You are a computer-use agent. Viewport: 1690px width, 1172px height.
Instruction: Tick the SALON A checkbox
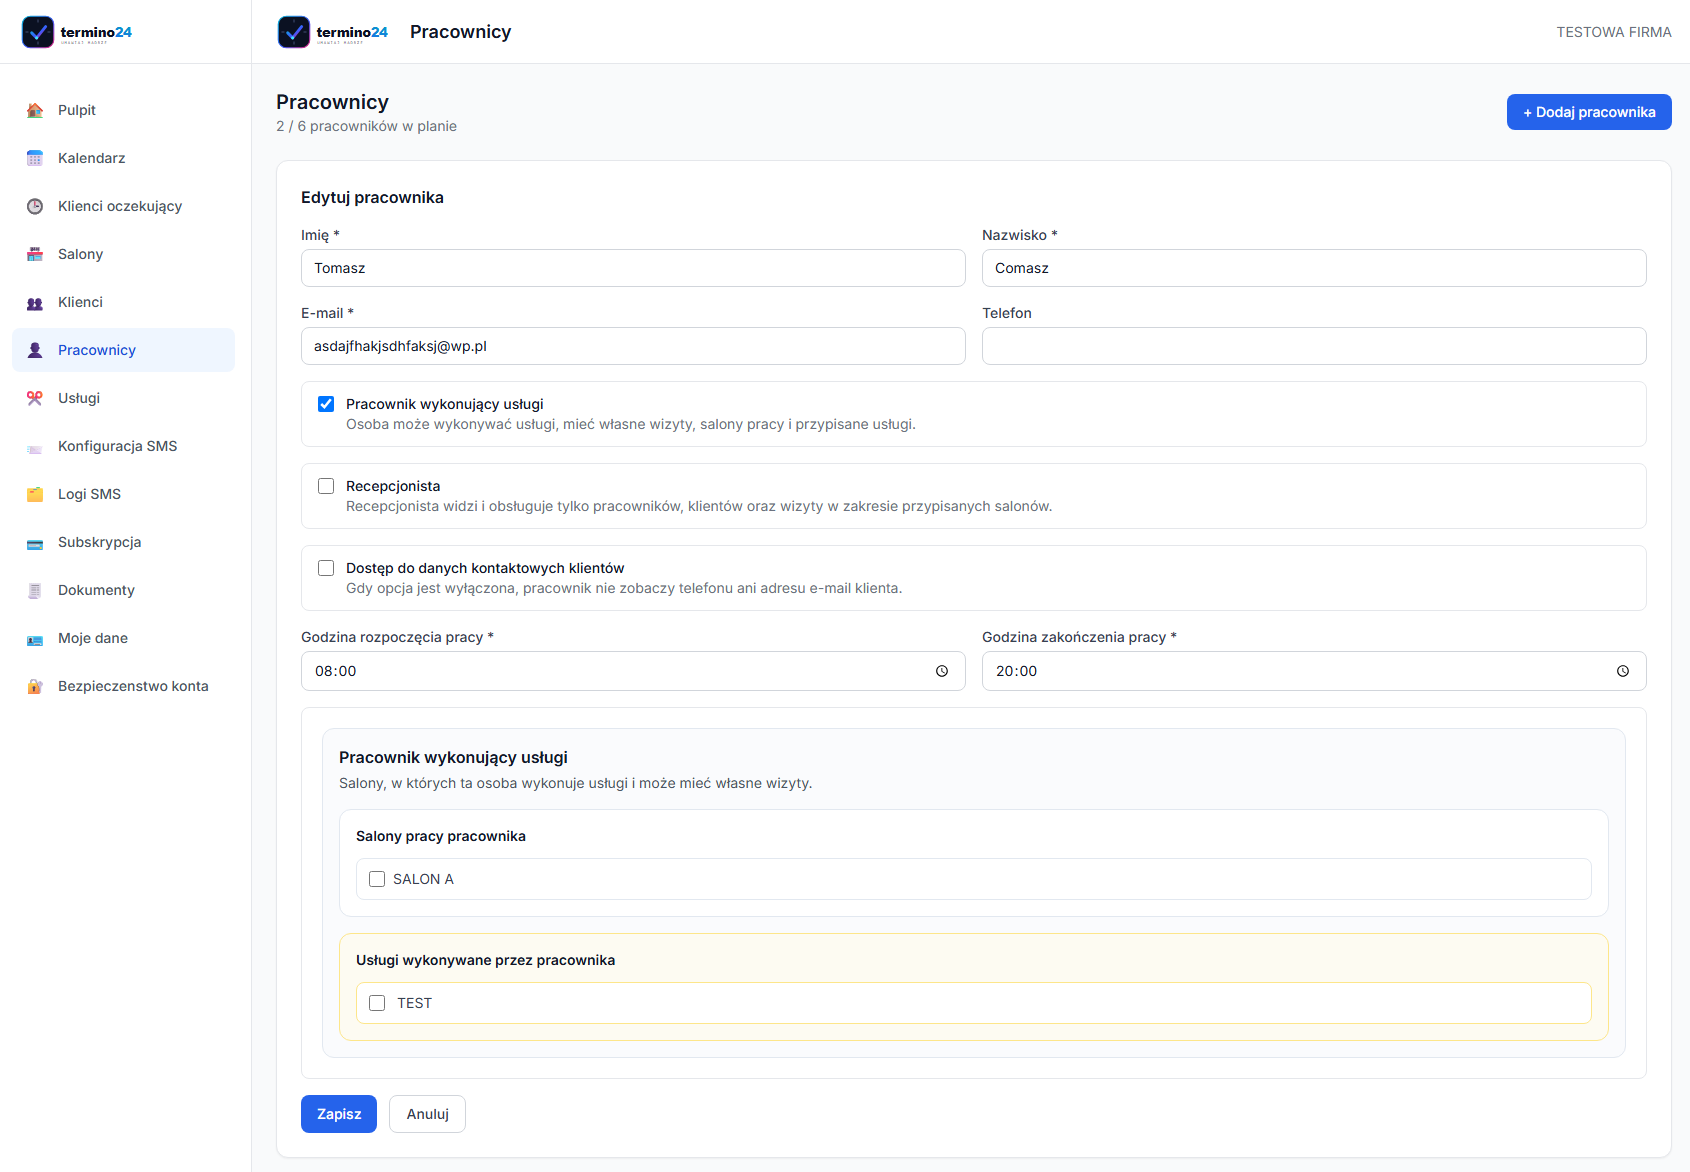(377, 879)
